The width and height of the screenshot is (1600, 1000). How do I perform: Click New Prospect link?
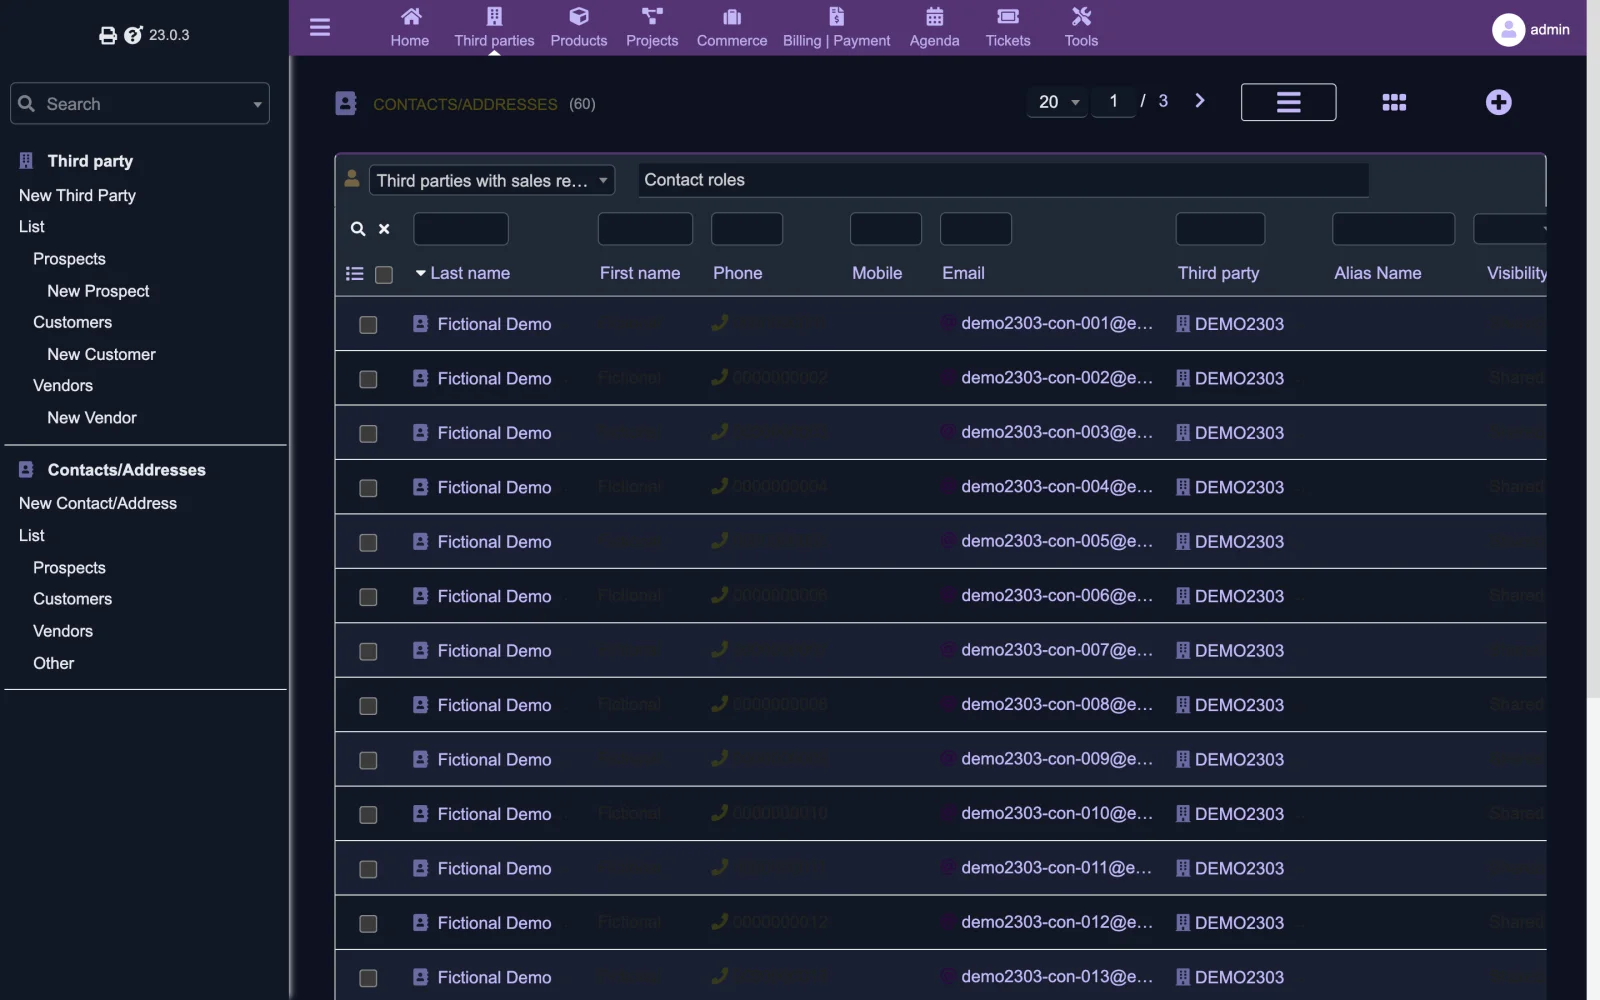click(x=98, y=291)
